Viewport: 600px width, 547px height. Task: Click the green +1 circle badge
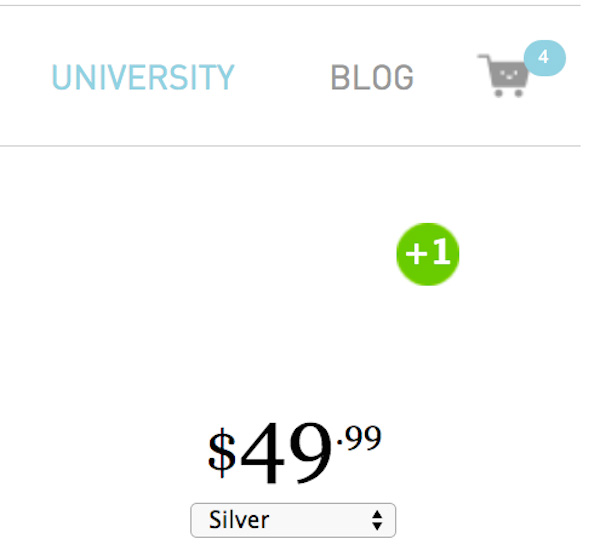[428, 254]
